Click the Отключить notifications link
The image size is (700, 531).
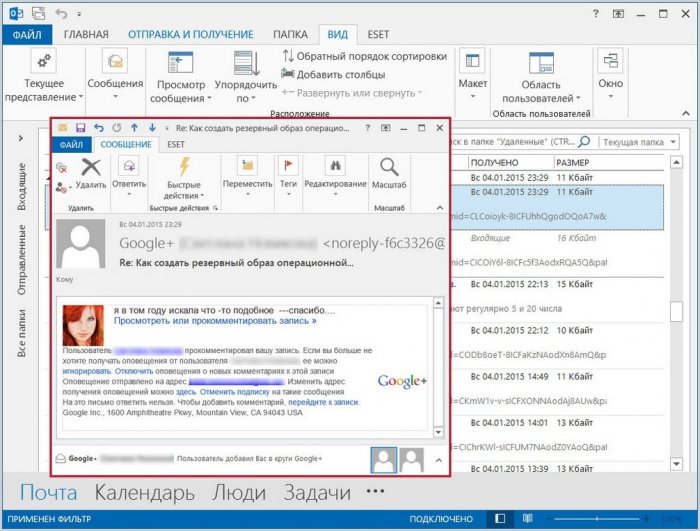pos(134,371)
